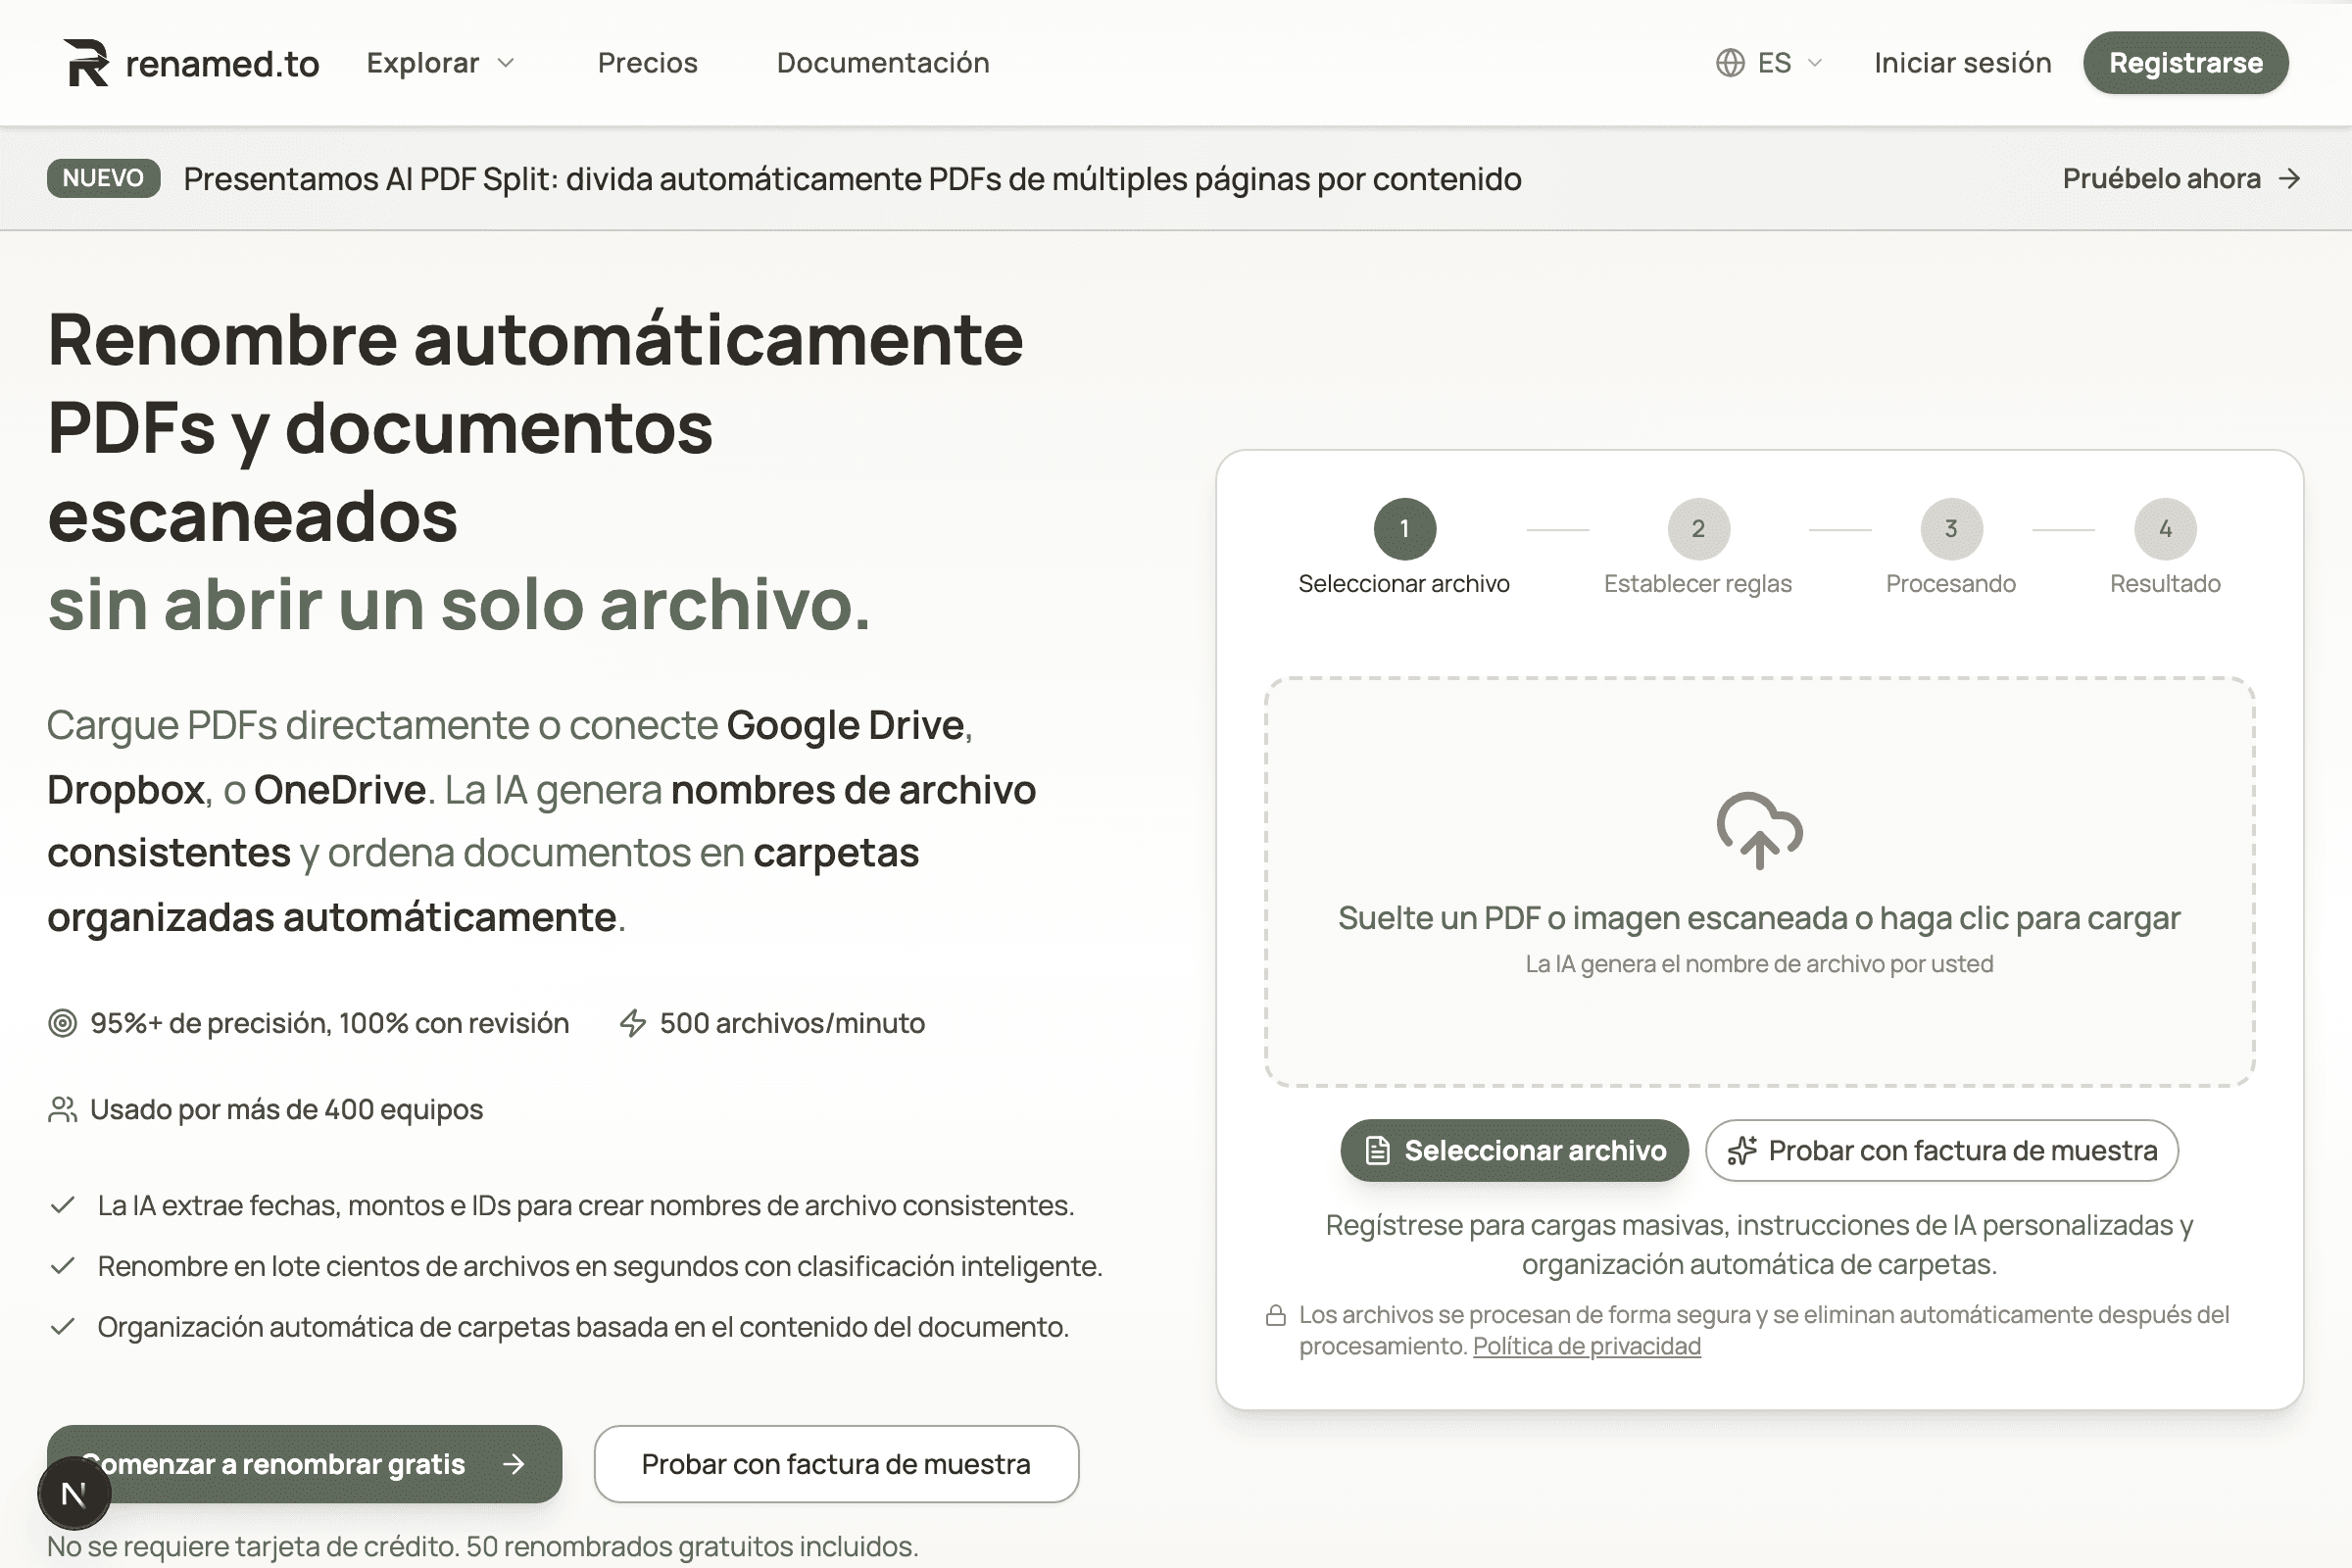
Task: Click the target icon next to precision stat
Action: 62,1023
